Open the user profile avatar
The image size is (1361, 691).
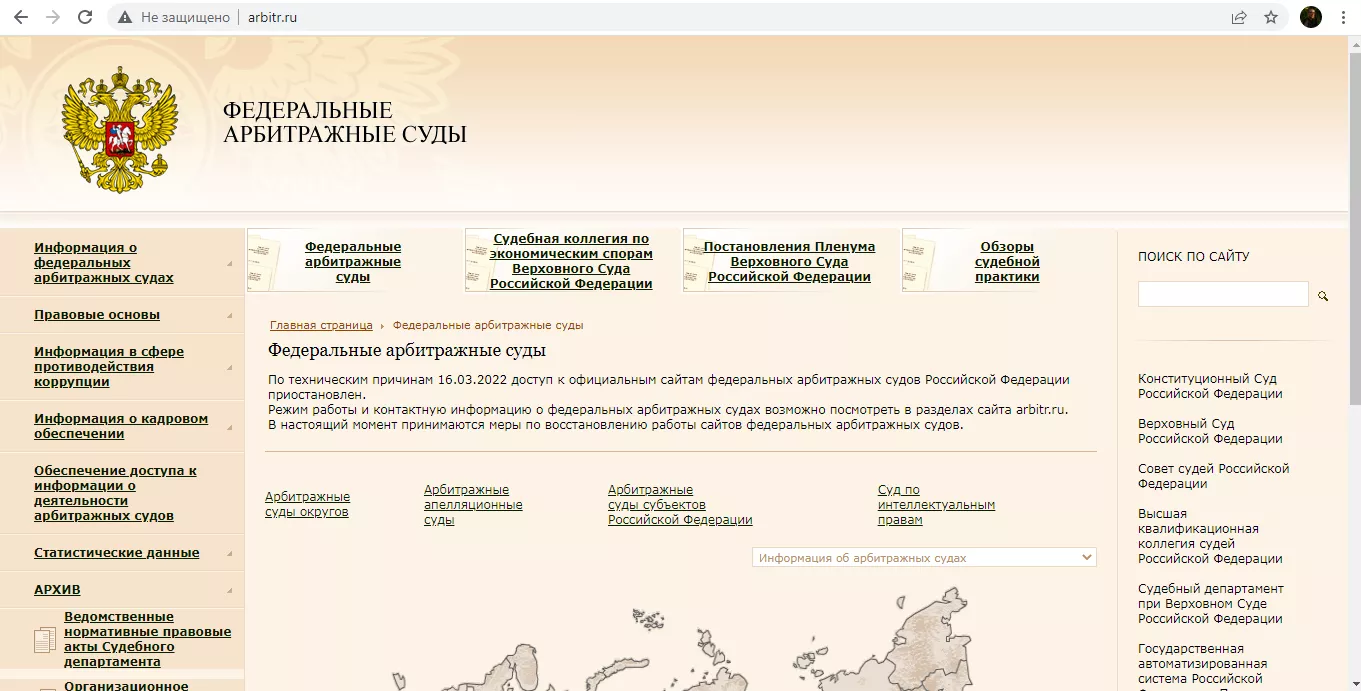click(1310, 17)
